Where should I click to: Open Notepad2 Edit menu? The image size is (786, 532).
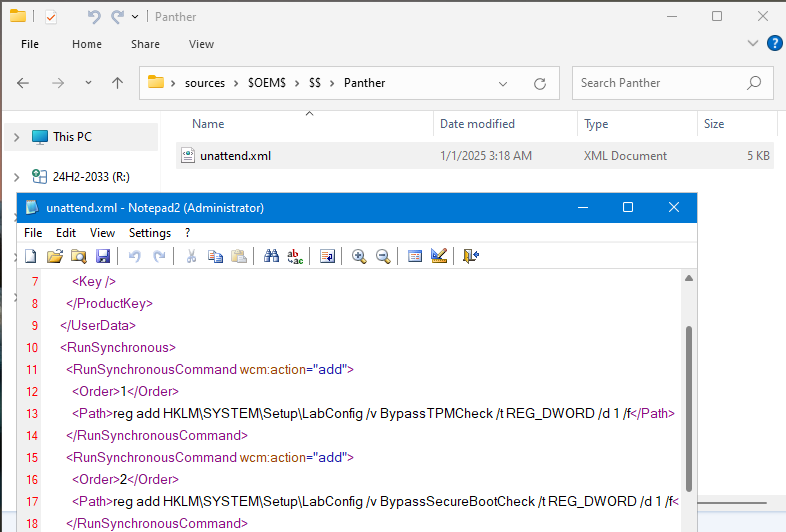point(66,233)
